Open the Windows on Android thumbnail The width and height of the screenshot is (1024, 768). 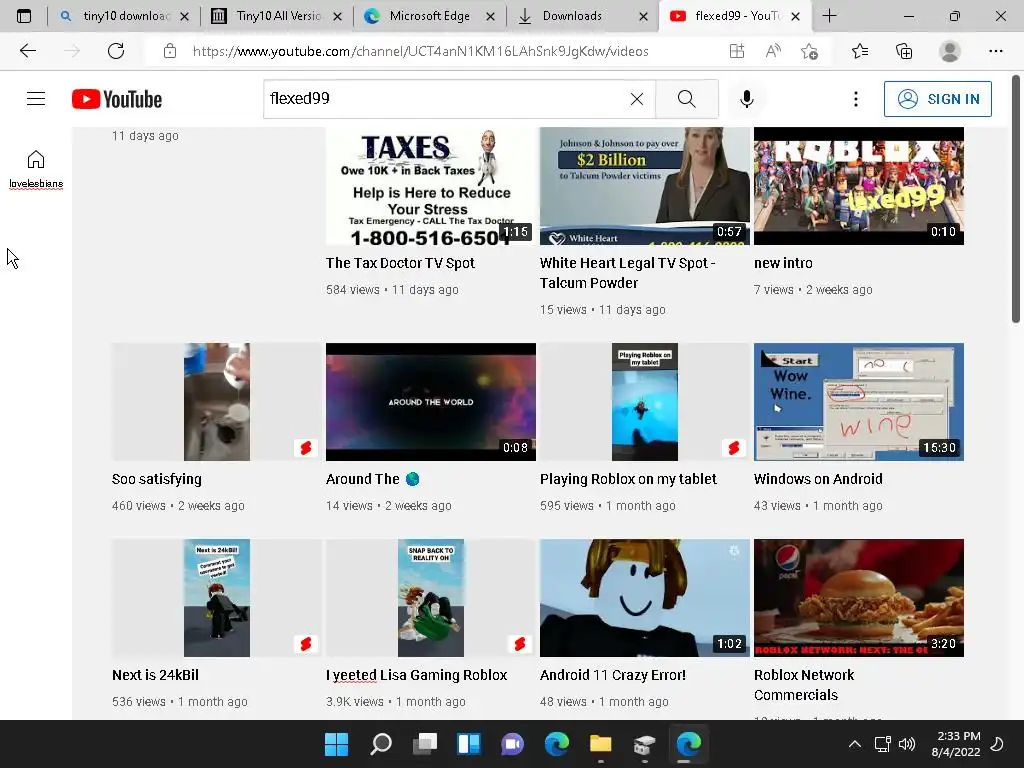coord(859,402)
